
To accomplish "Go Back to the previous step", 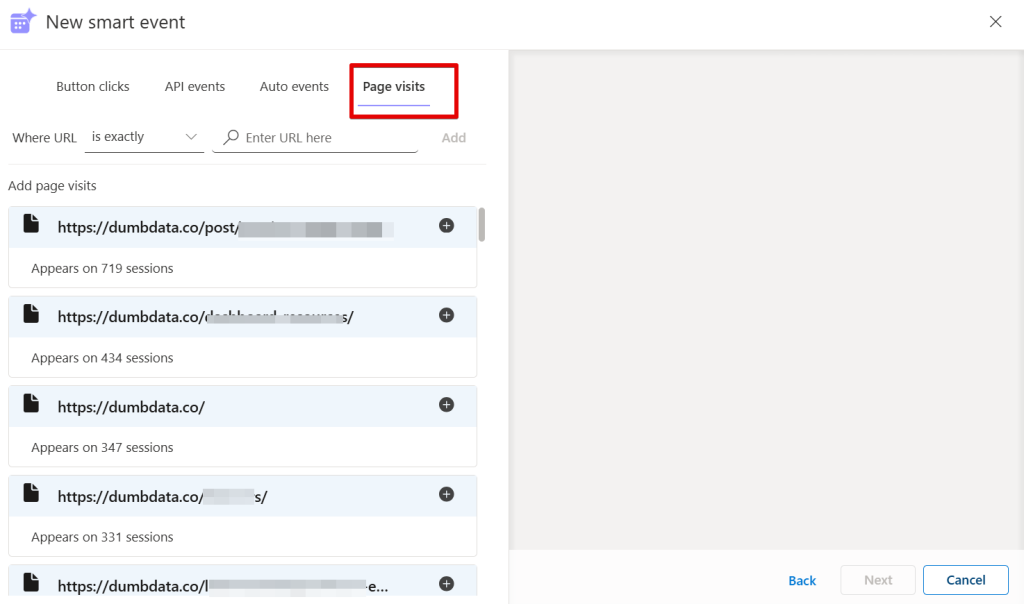I will tap(802, 580).
